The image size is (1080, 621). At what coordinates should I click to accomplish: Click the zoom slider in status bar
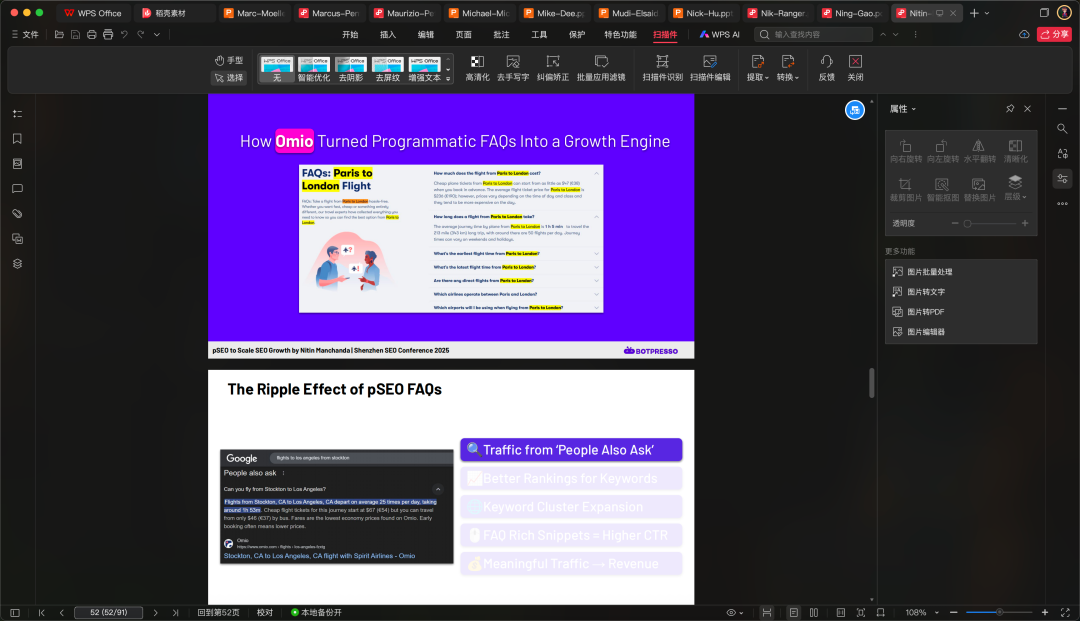point(999,612)
